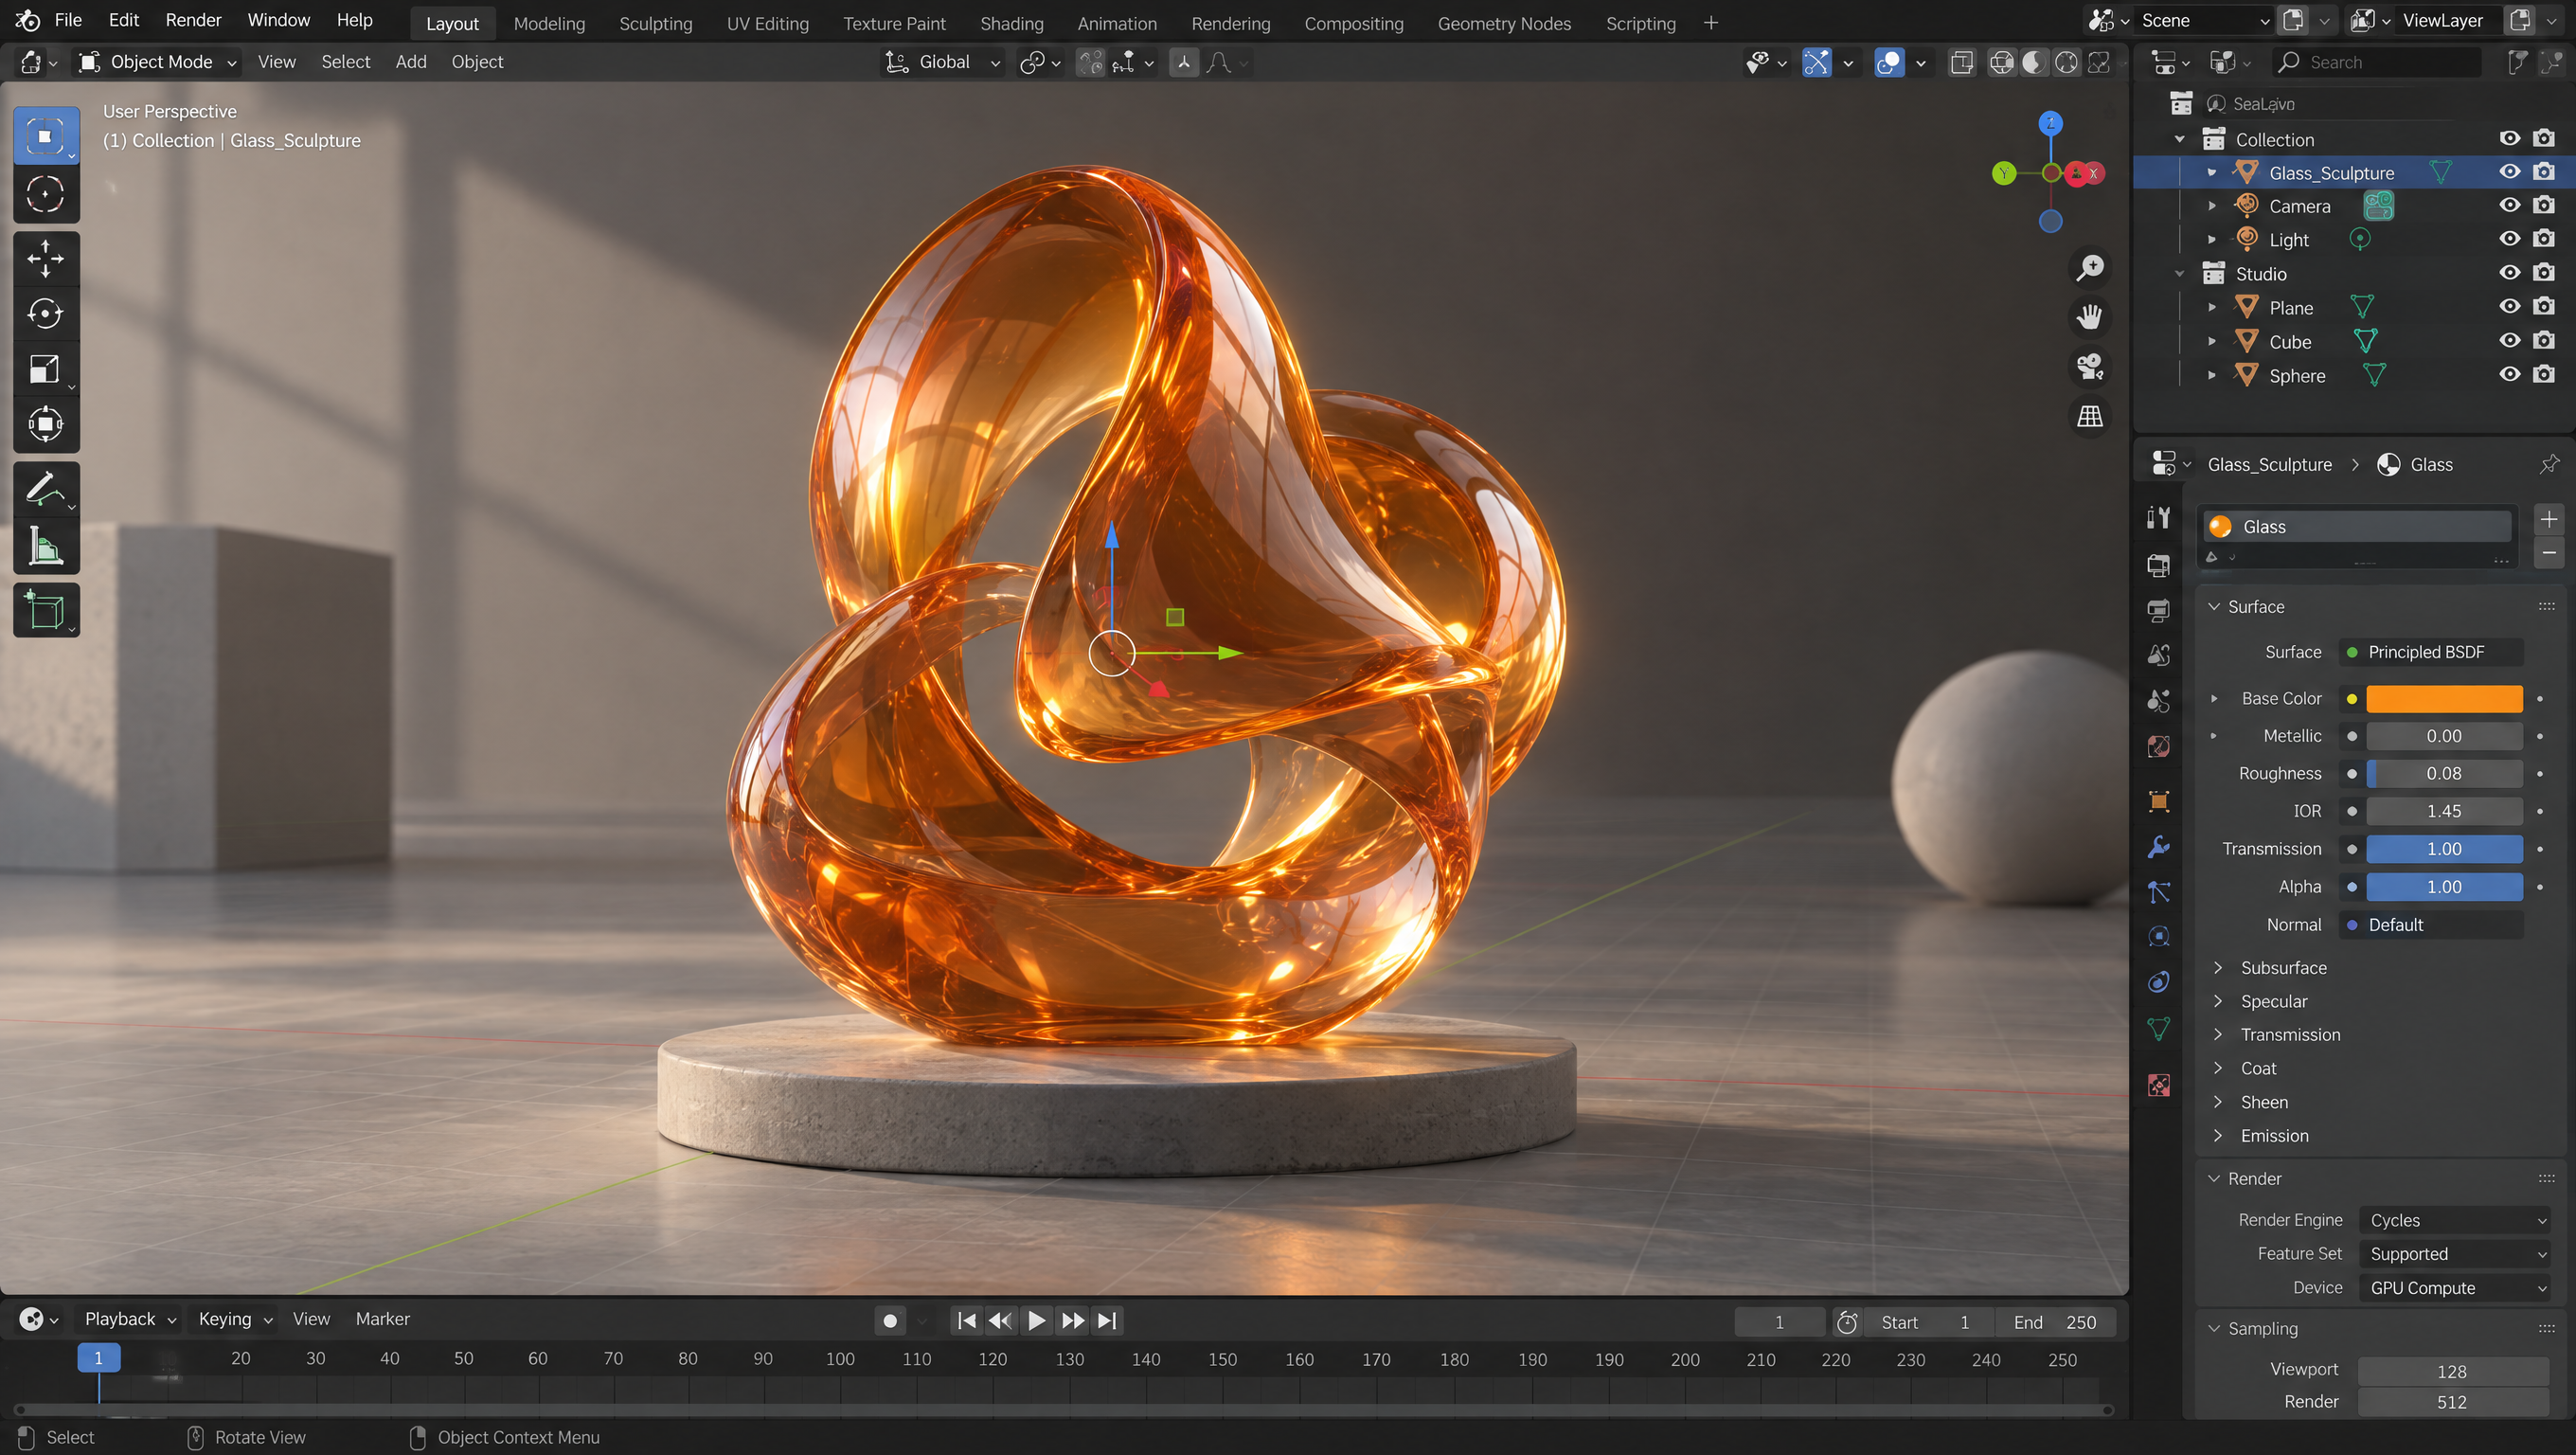The image size is (2576, 1455).
Task: Select the Add Cube tool
Action: tap(45, 609)
